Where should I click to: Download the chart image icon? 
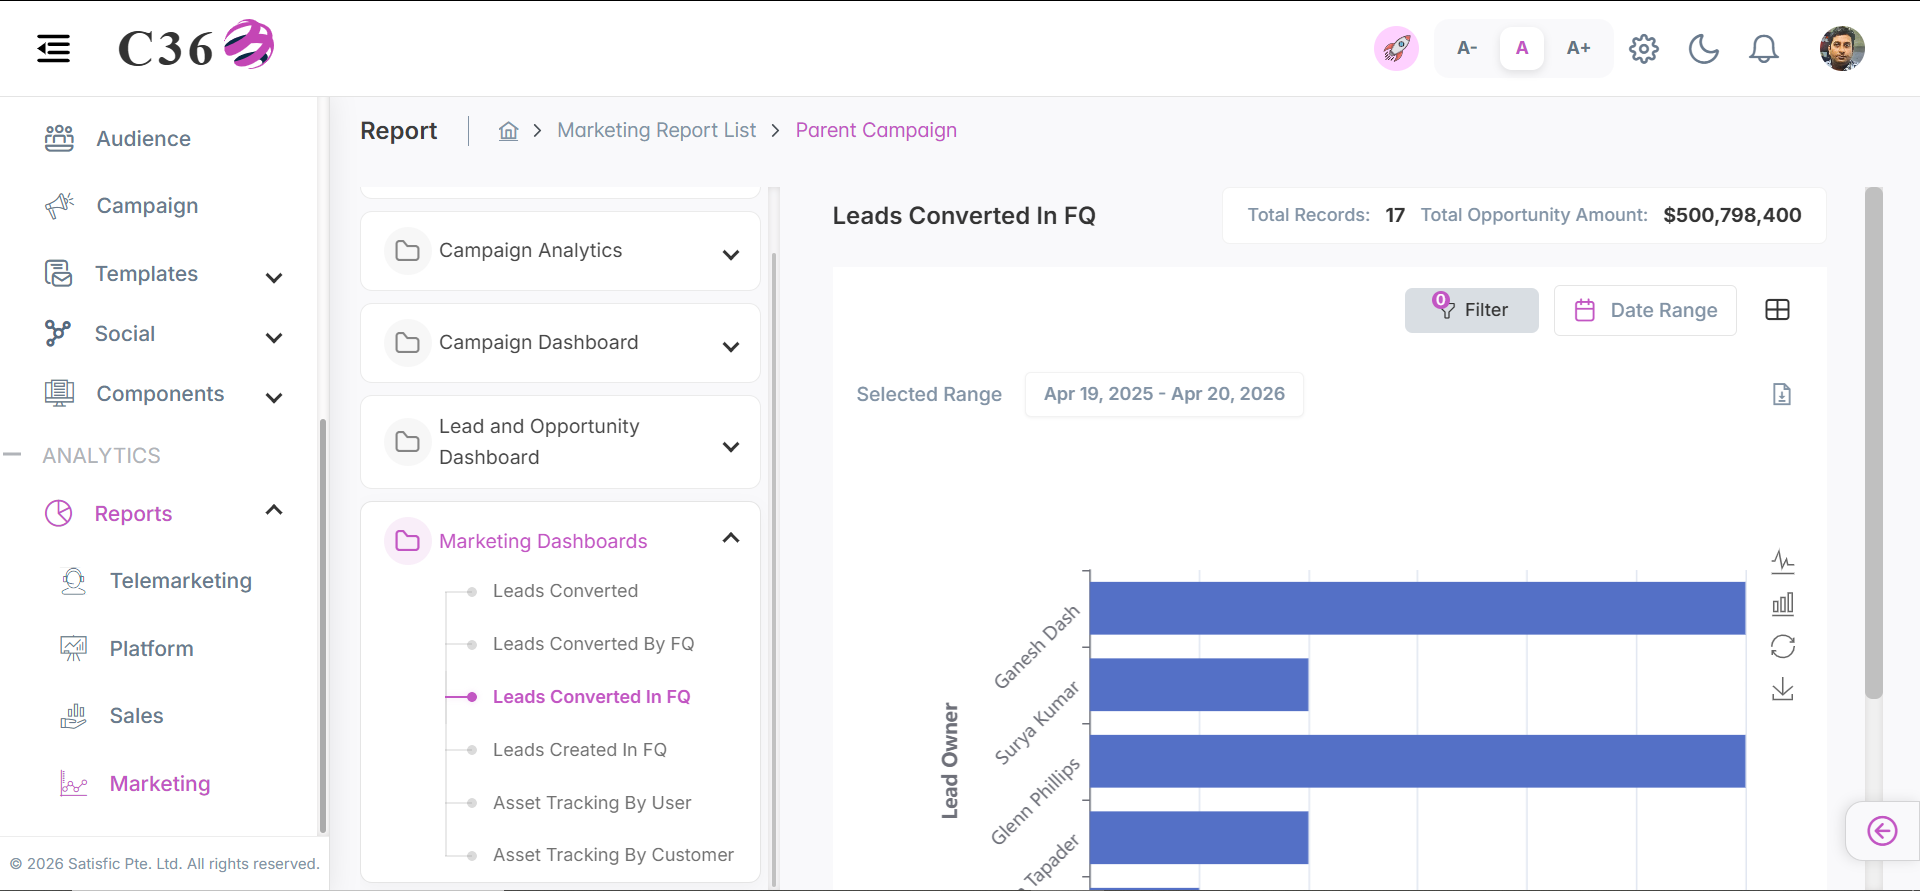pos(1783,690)
